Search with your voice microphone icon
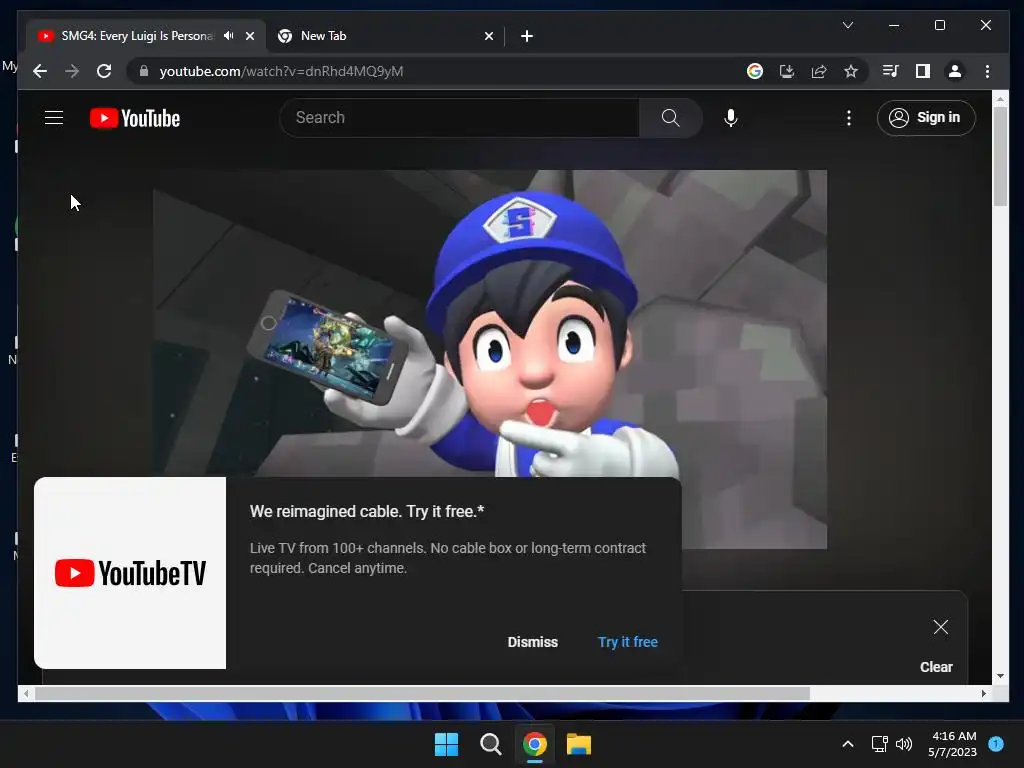Screen dimensions: 1024x768 point(731,118)
